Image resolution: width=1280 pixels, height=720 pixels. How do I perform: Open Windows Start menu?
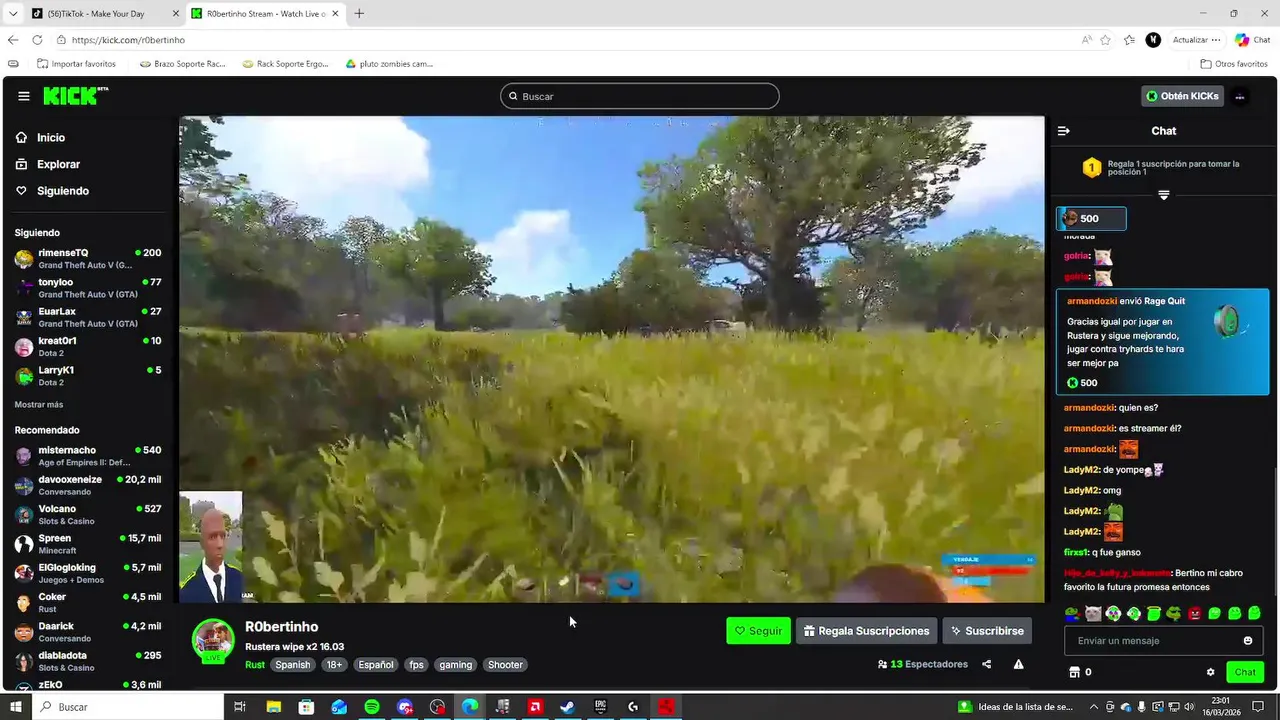pos(16,707)
